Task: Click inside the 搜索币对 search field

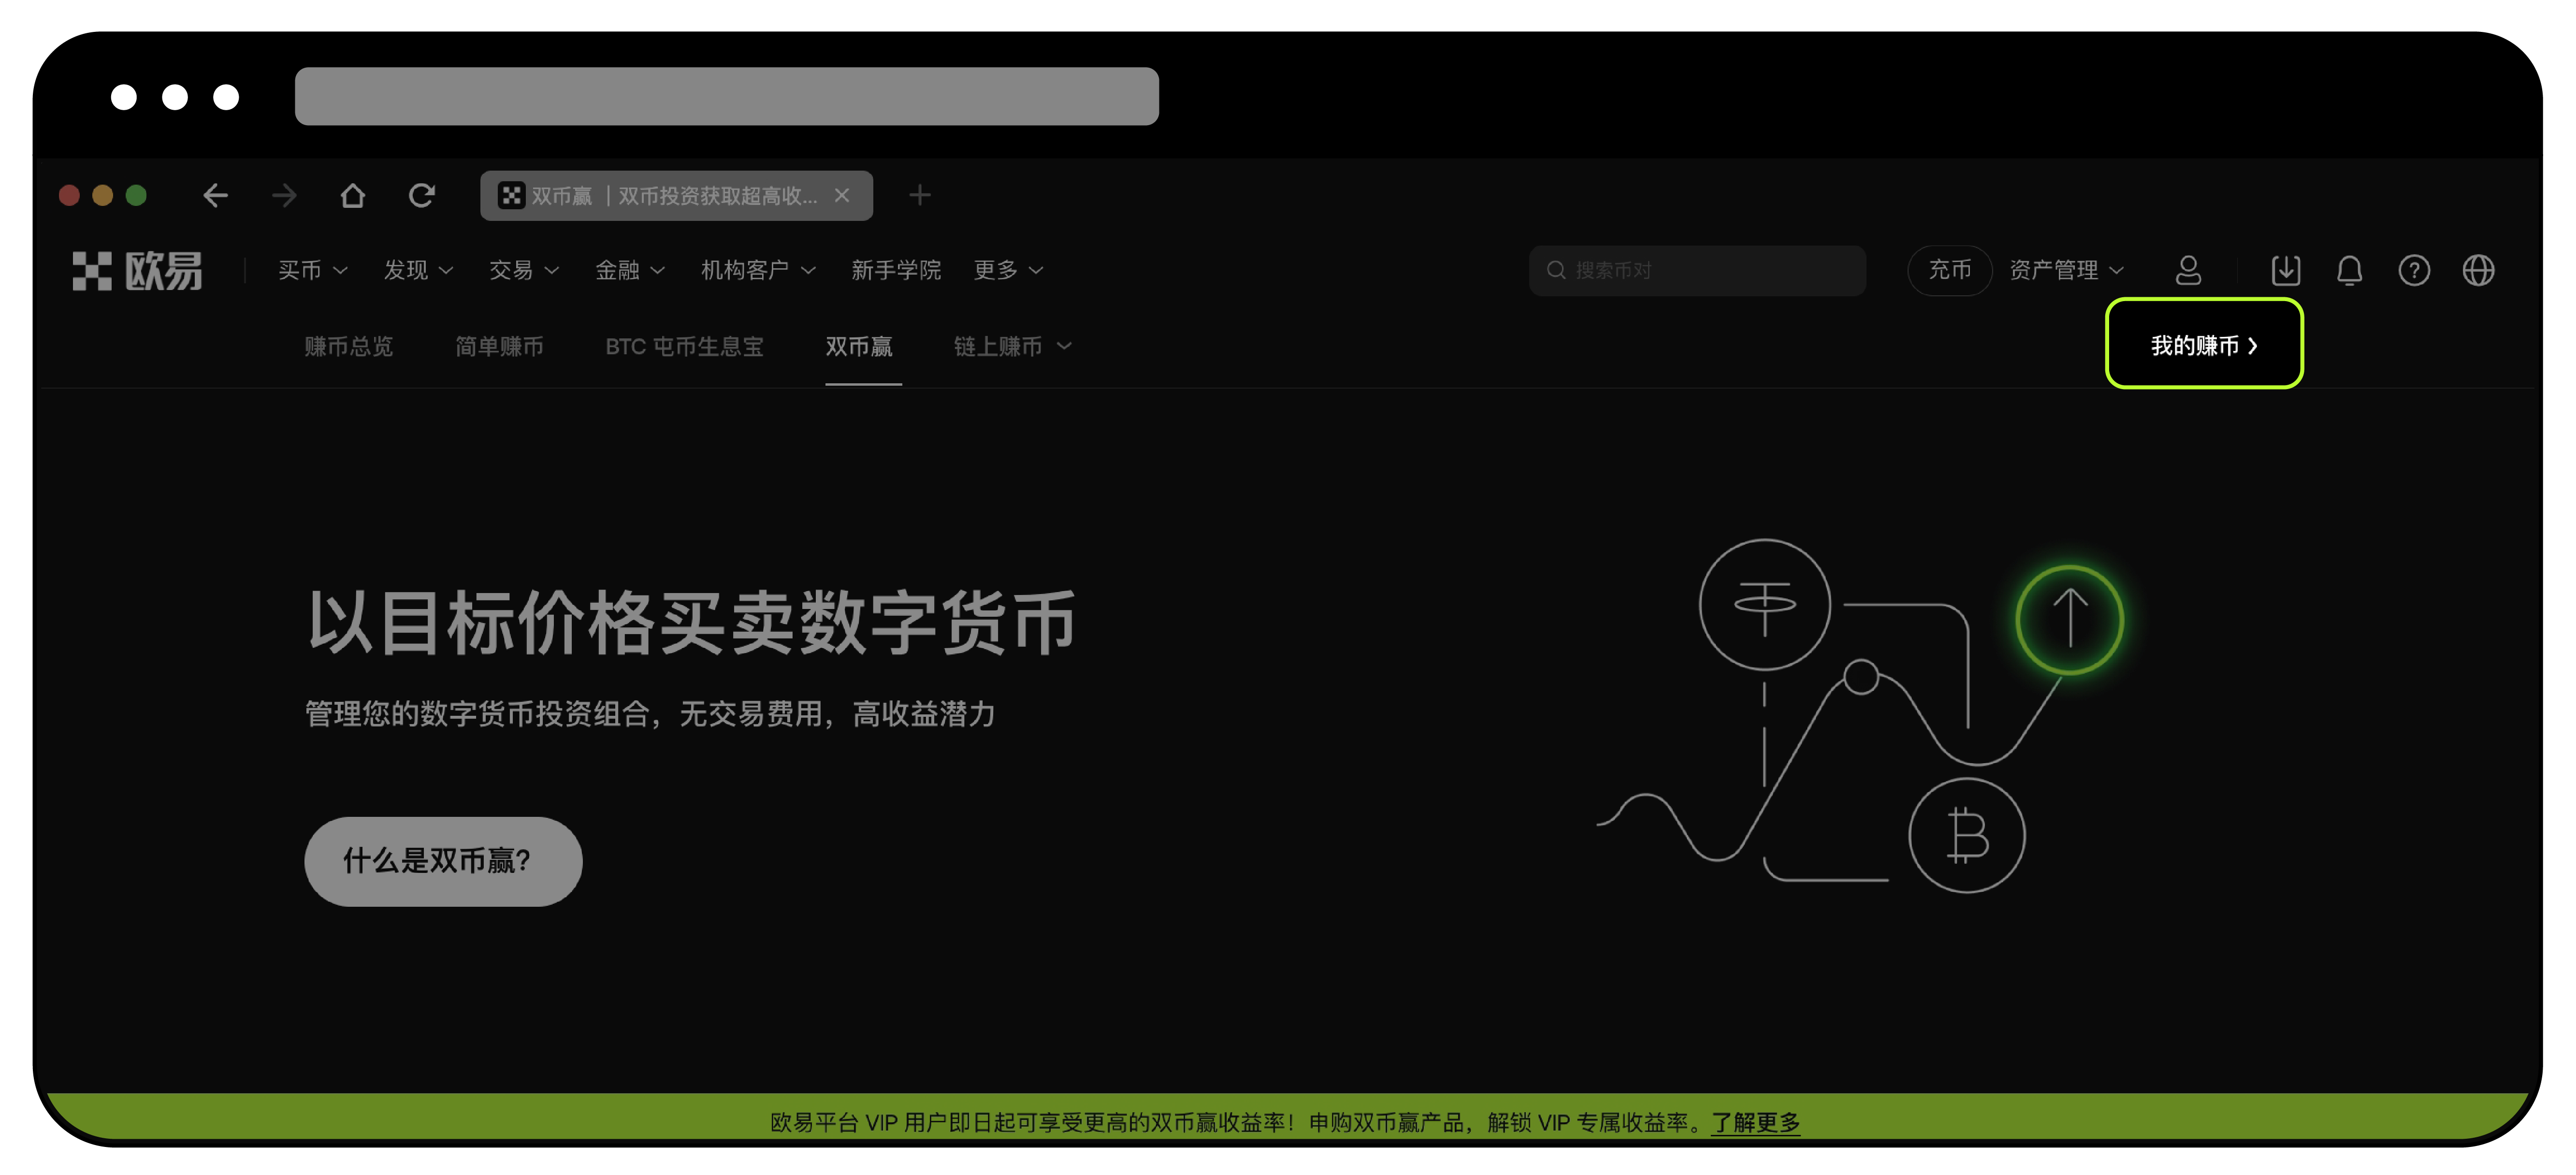Action: pos(1700,270)
